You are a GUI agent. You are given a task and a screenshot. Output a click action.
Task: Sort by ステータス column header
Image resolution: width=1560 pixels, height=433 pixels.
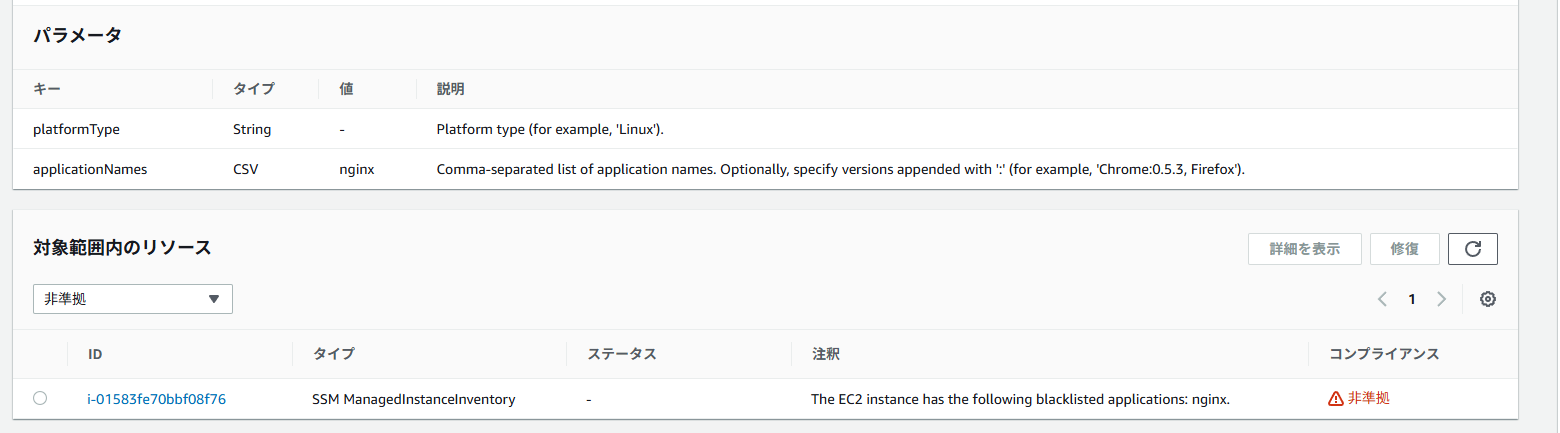pyautogui.click(x=621, y=354)
